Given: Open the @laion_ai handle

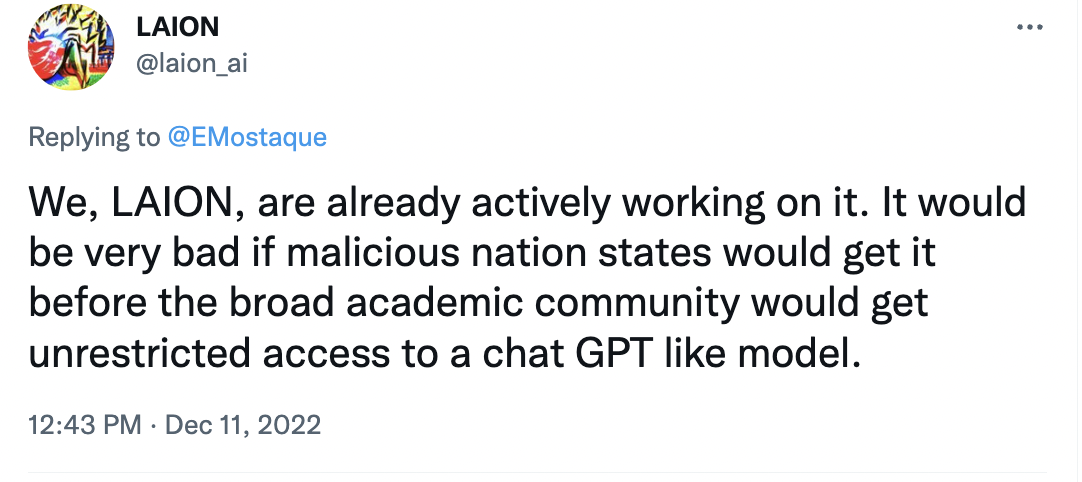Looking at the screenshot, I should click(x=191, y=63).
